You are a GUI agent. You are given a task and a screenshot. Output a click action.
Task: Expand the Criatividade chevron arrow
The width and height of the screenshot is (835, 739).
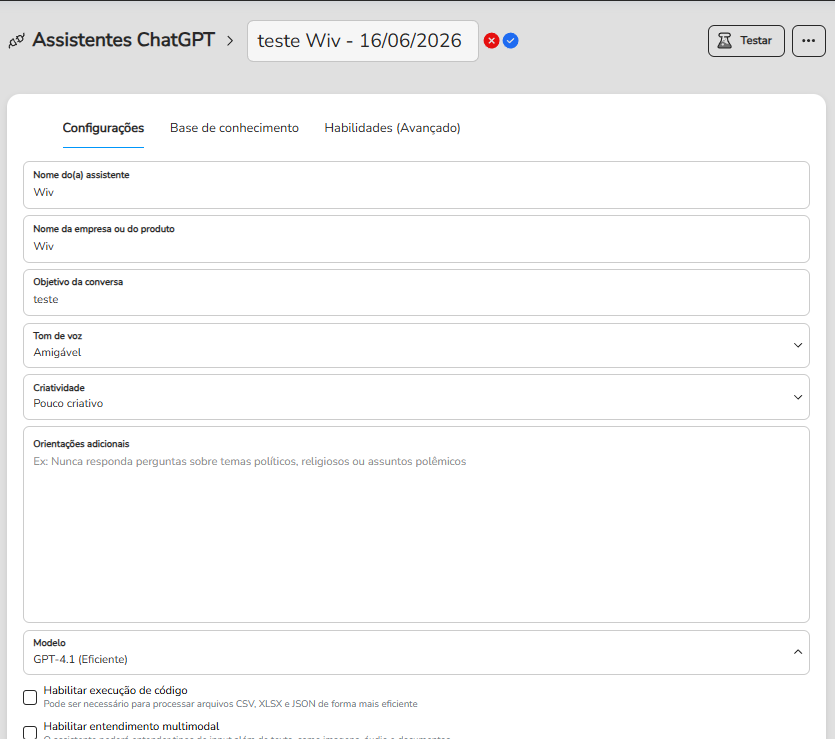[x=798, y=397]
